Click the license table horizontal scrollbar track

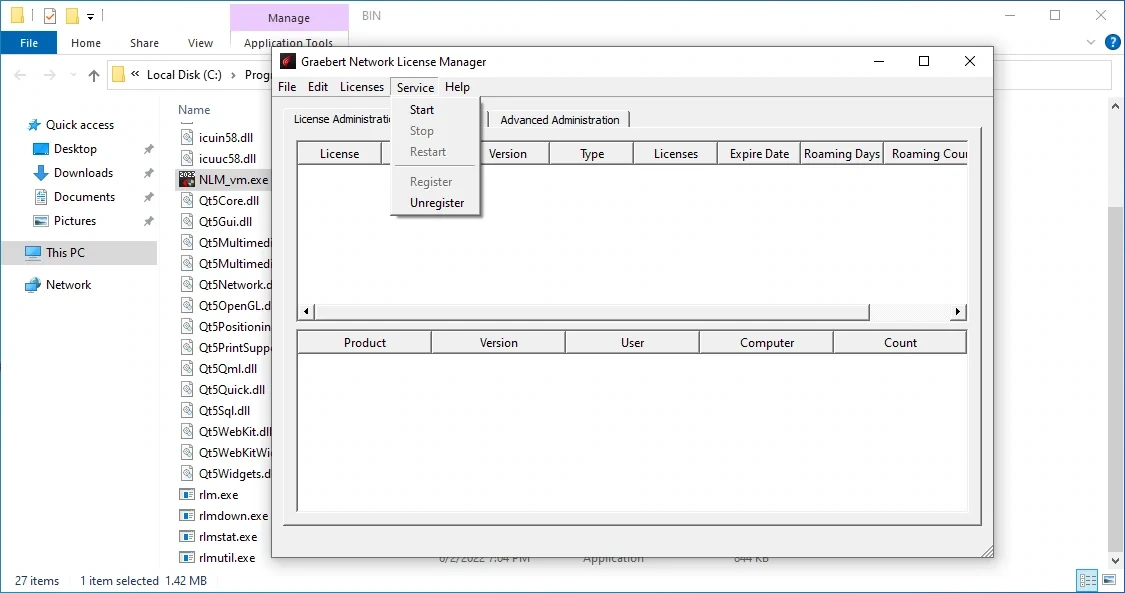pyautogui.click(x=909, y=312)
